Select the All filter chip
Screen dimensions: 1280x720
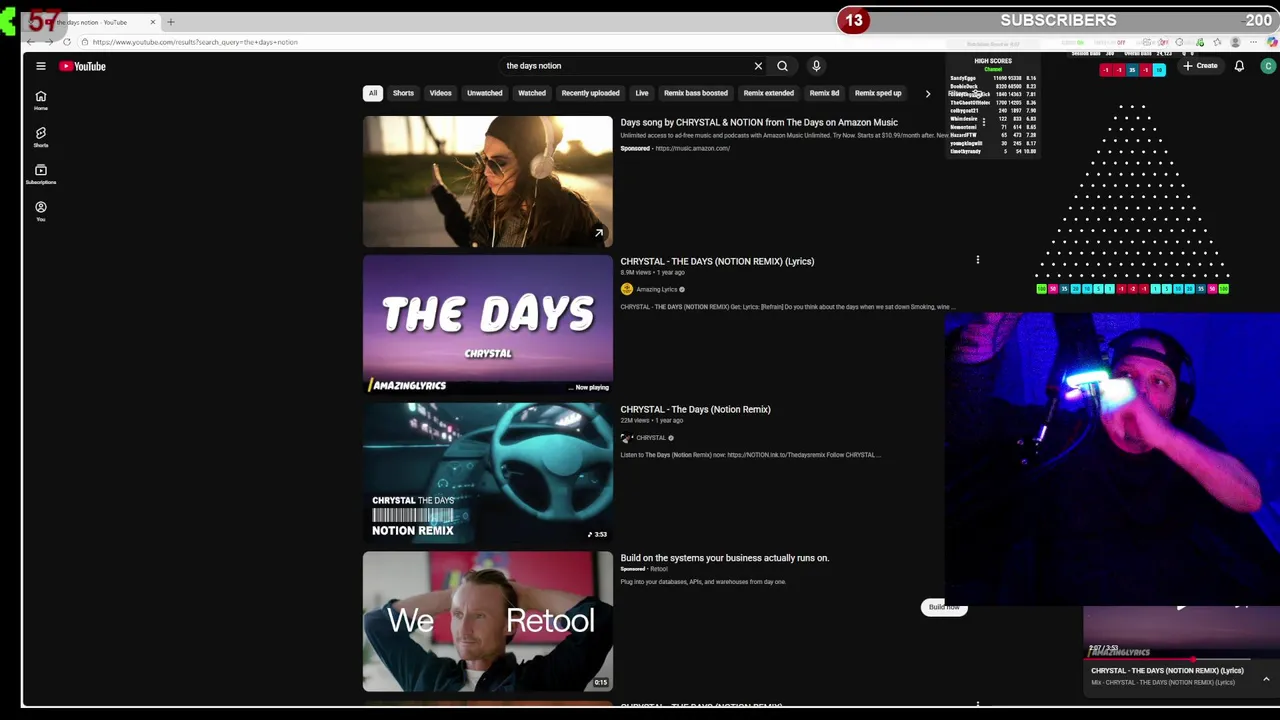point(373,93)
